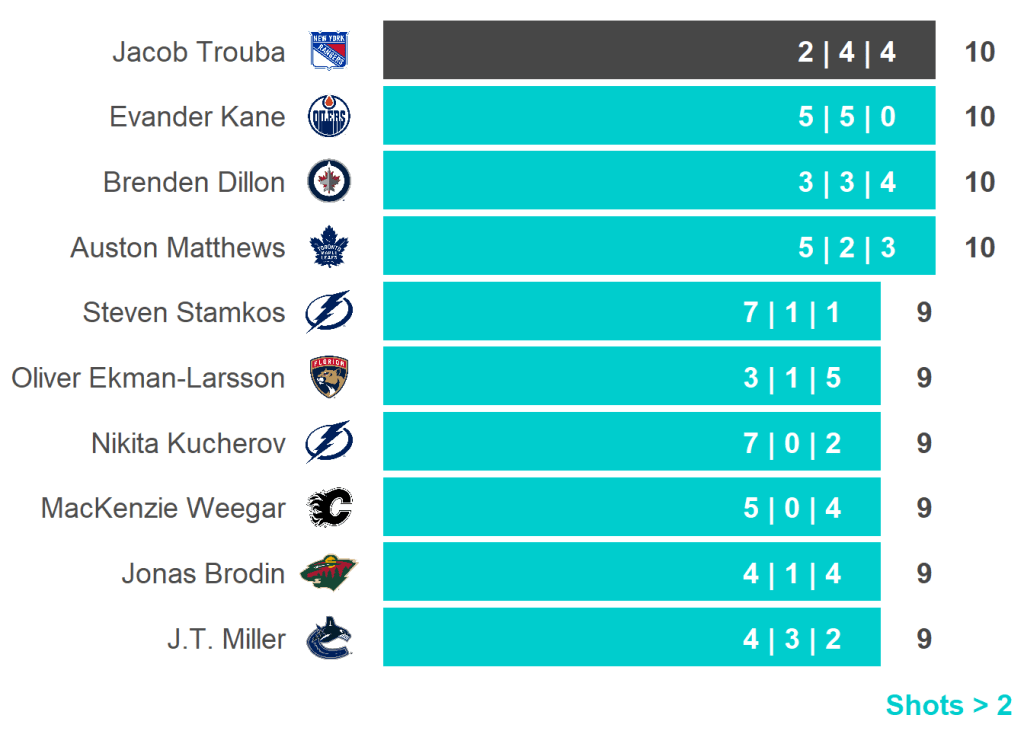Click the 7 | 1 | 1 bar label

click(792, 313)
